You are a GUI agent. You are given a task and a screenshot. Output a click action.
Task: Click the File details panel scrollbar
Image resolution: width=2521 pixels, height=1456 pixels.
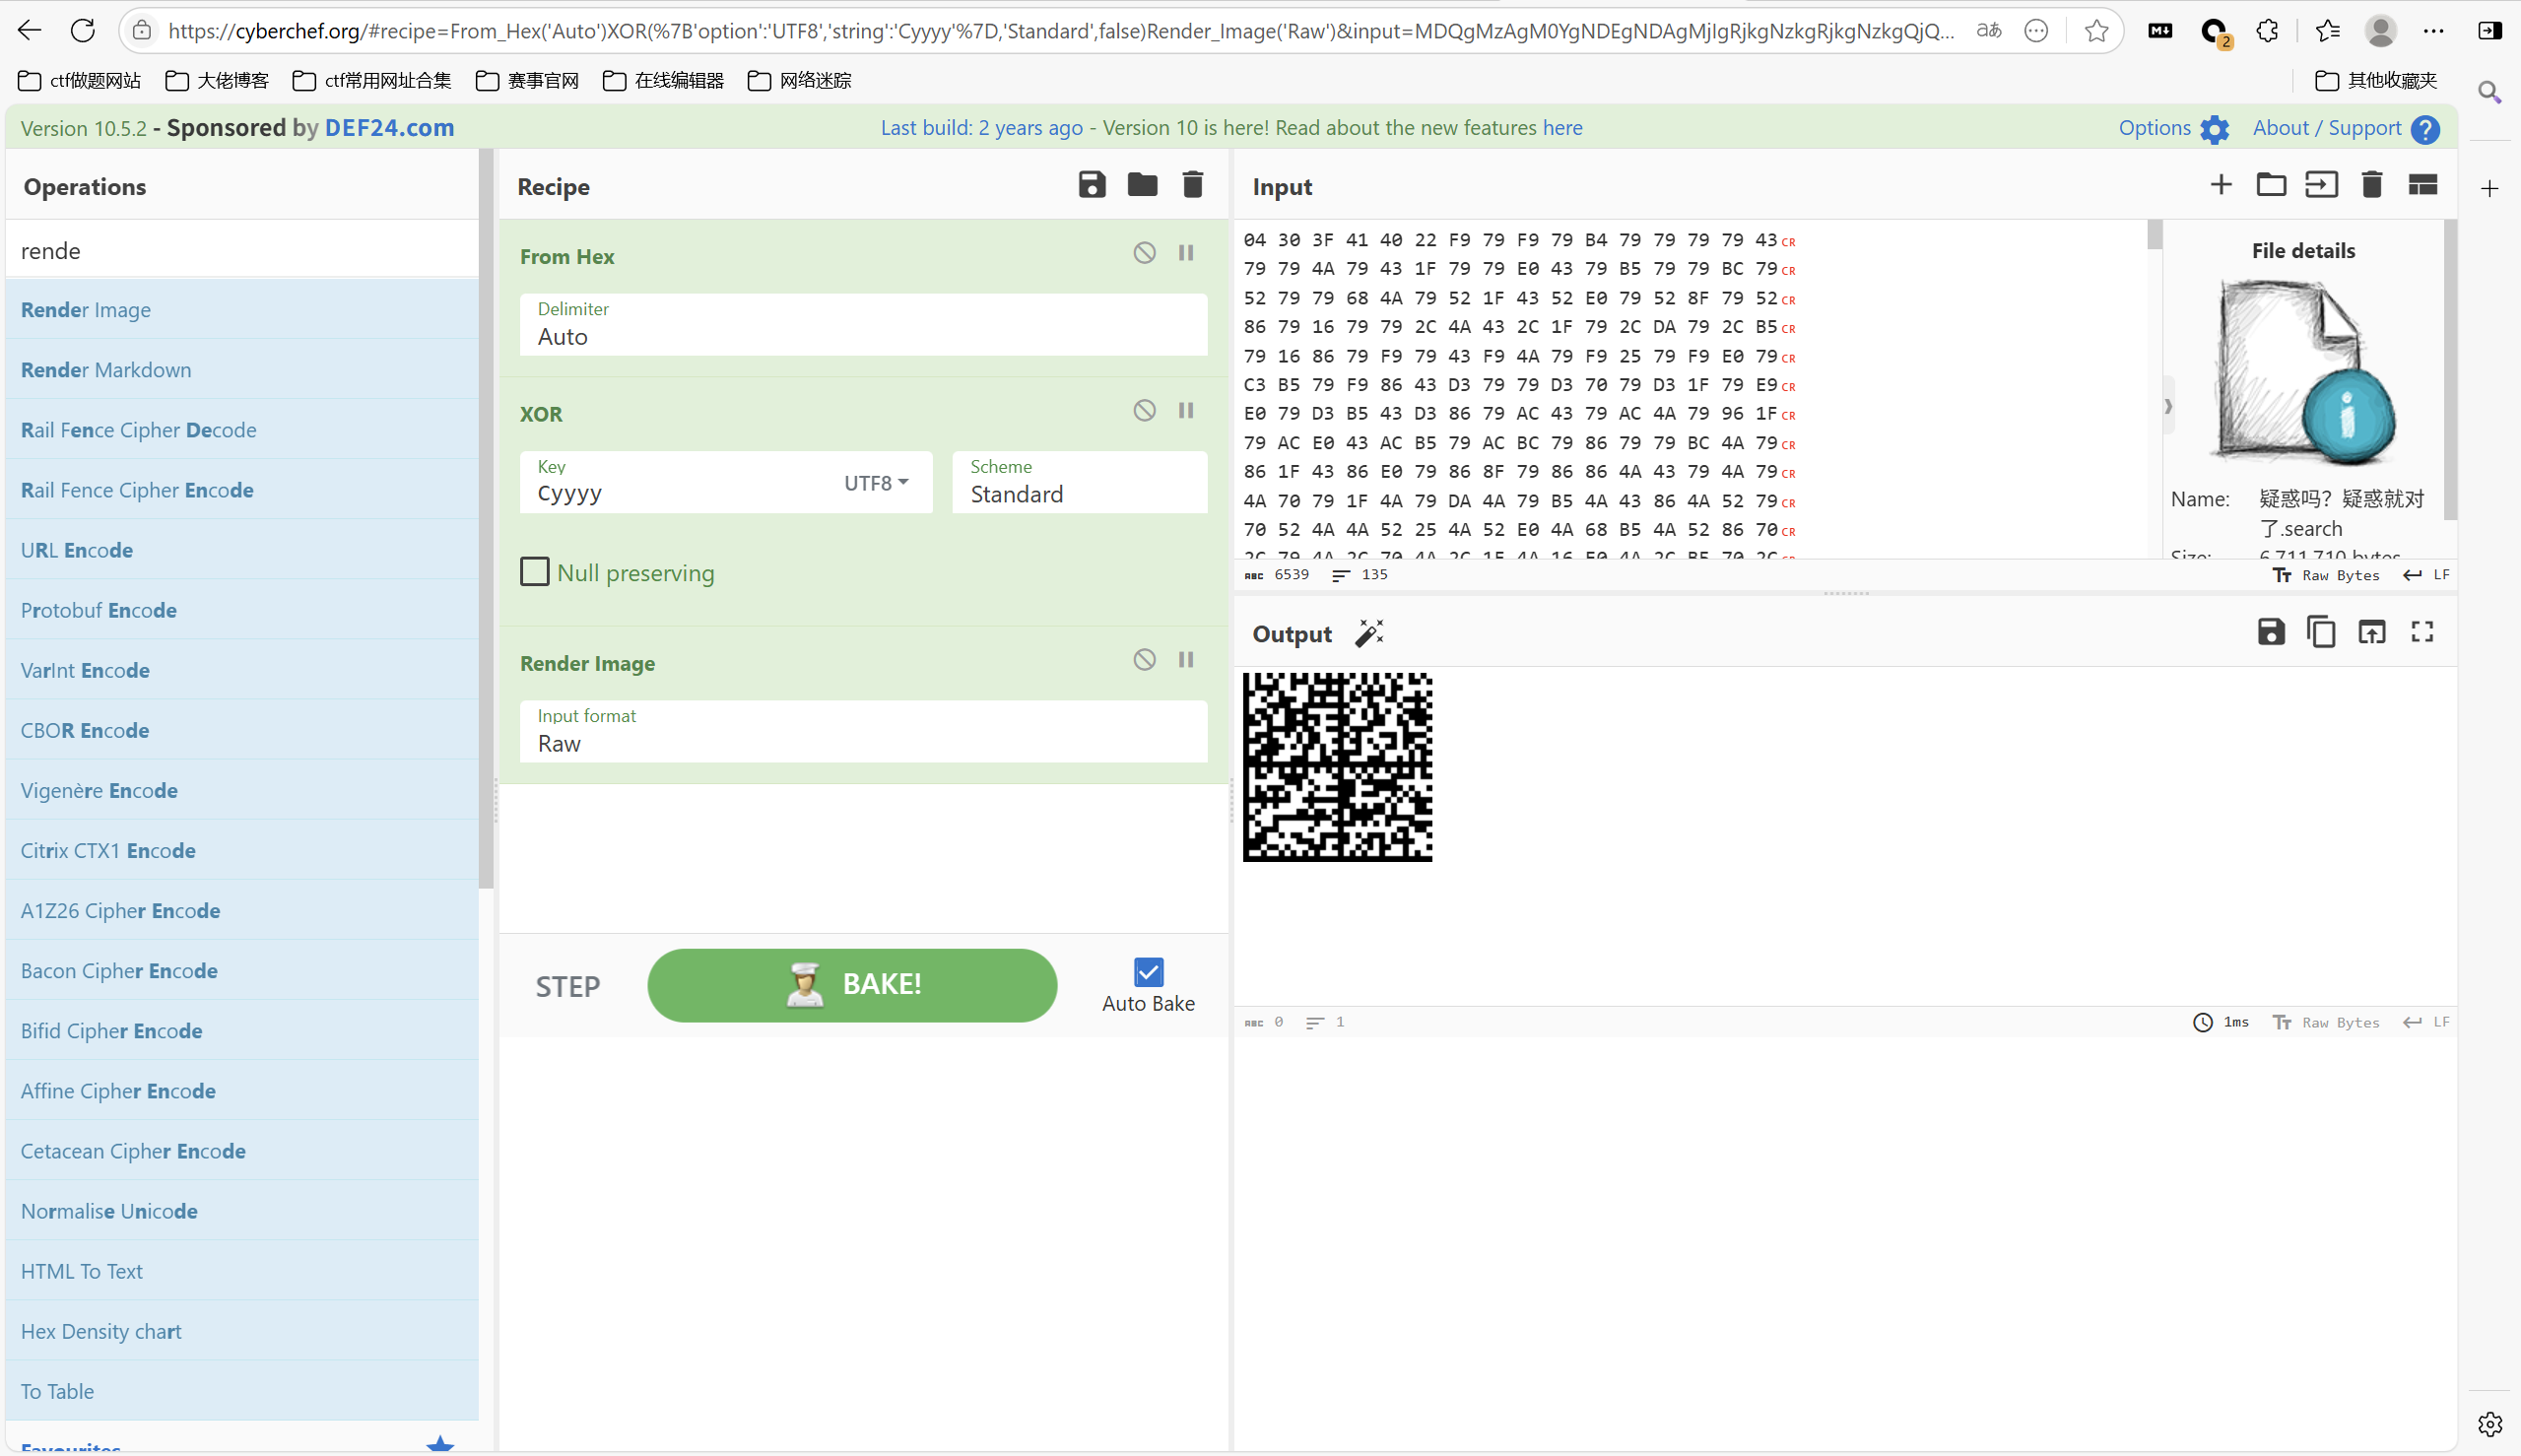point(2450,370)
